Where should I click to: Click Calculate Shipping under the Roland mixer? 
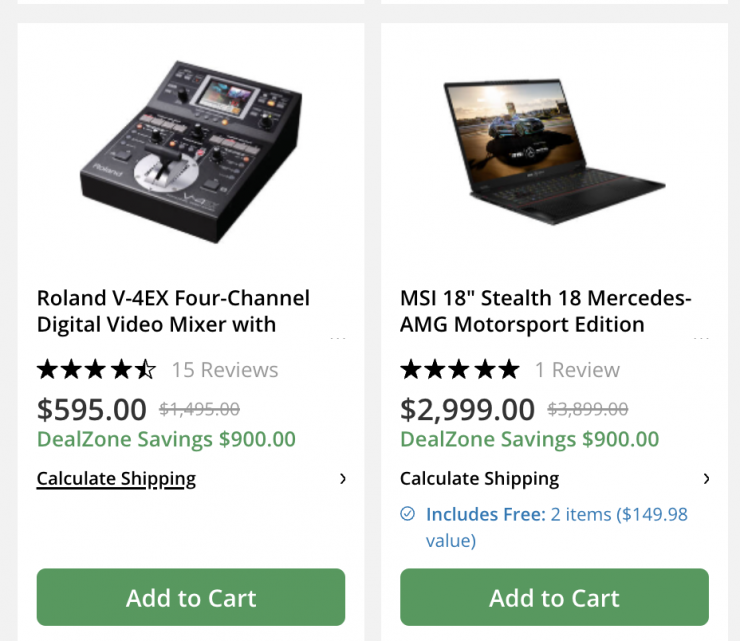[116, 478]
